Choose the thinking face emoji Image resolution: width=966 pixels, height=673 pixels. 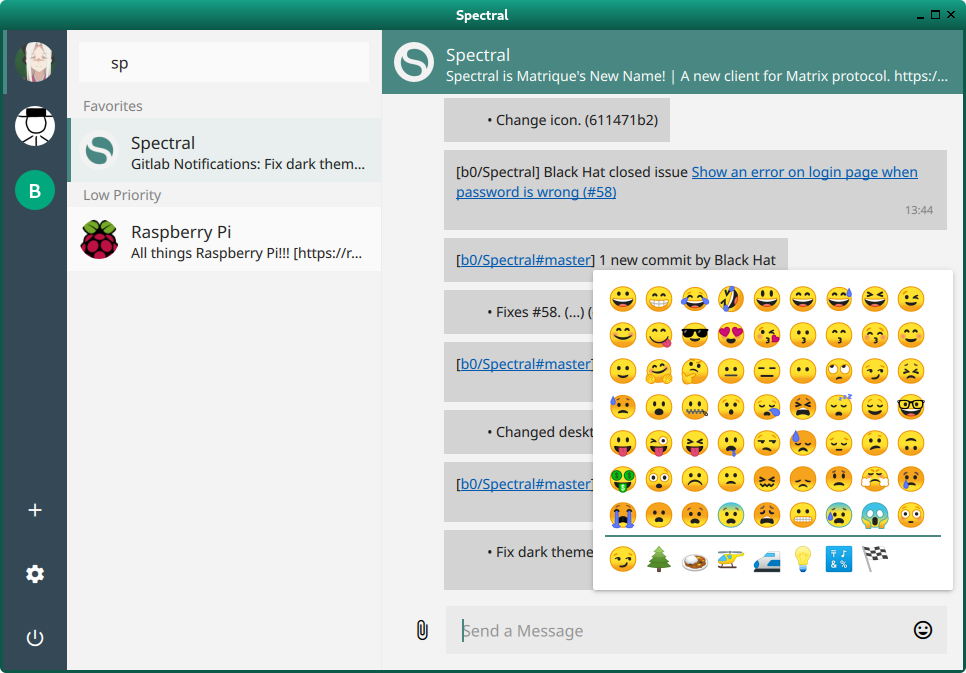[x=694, y=371]
